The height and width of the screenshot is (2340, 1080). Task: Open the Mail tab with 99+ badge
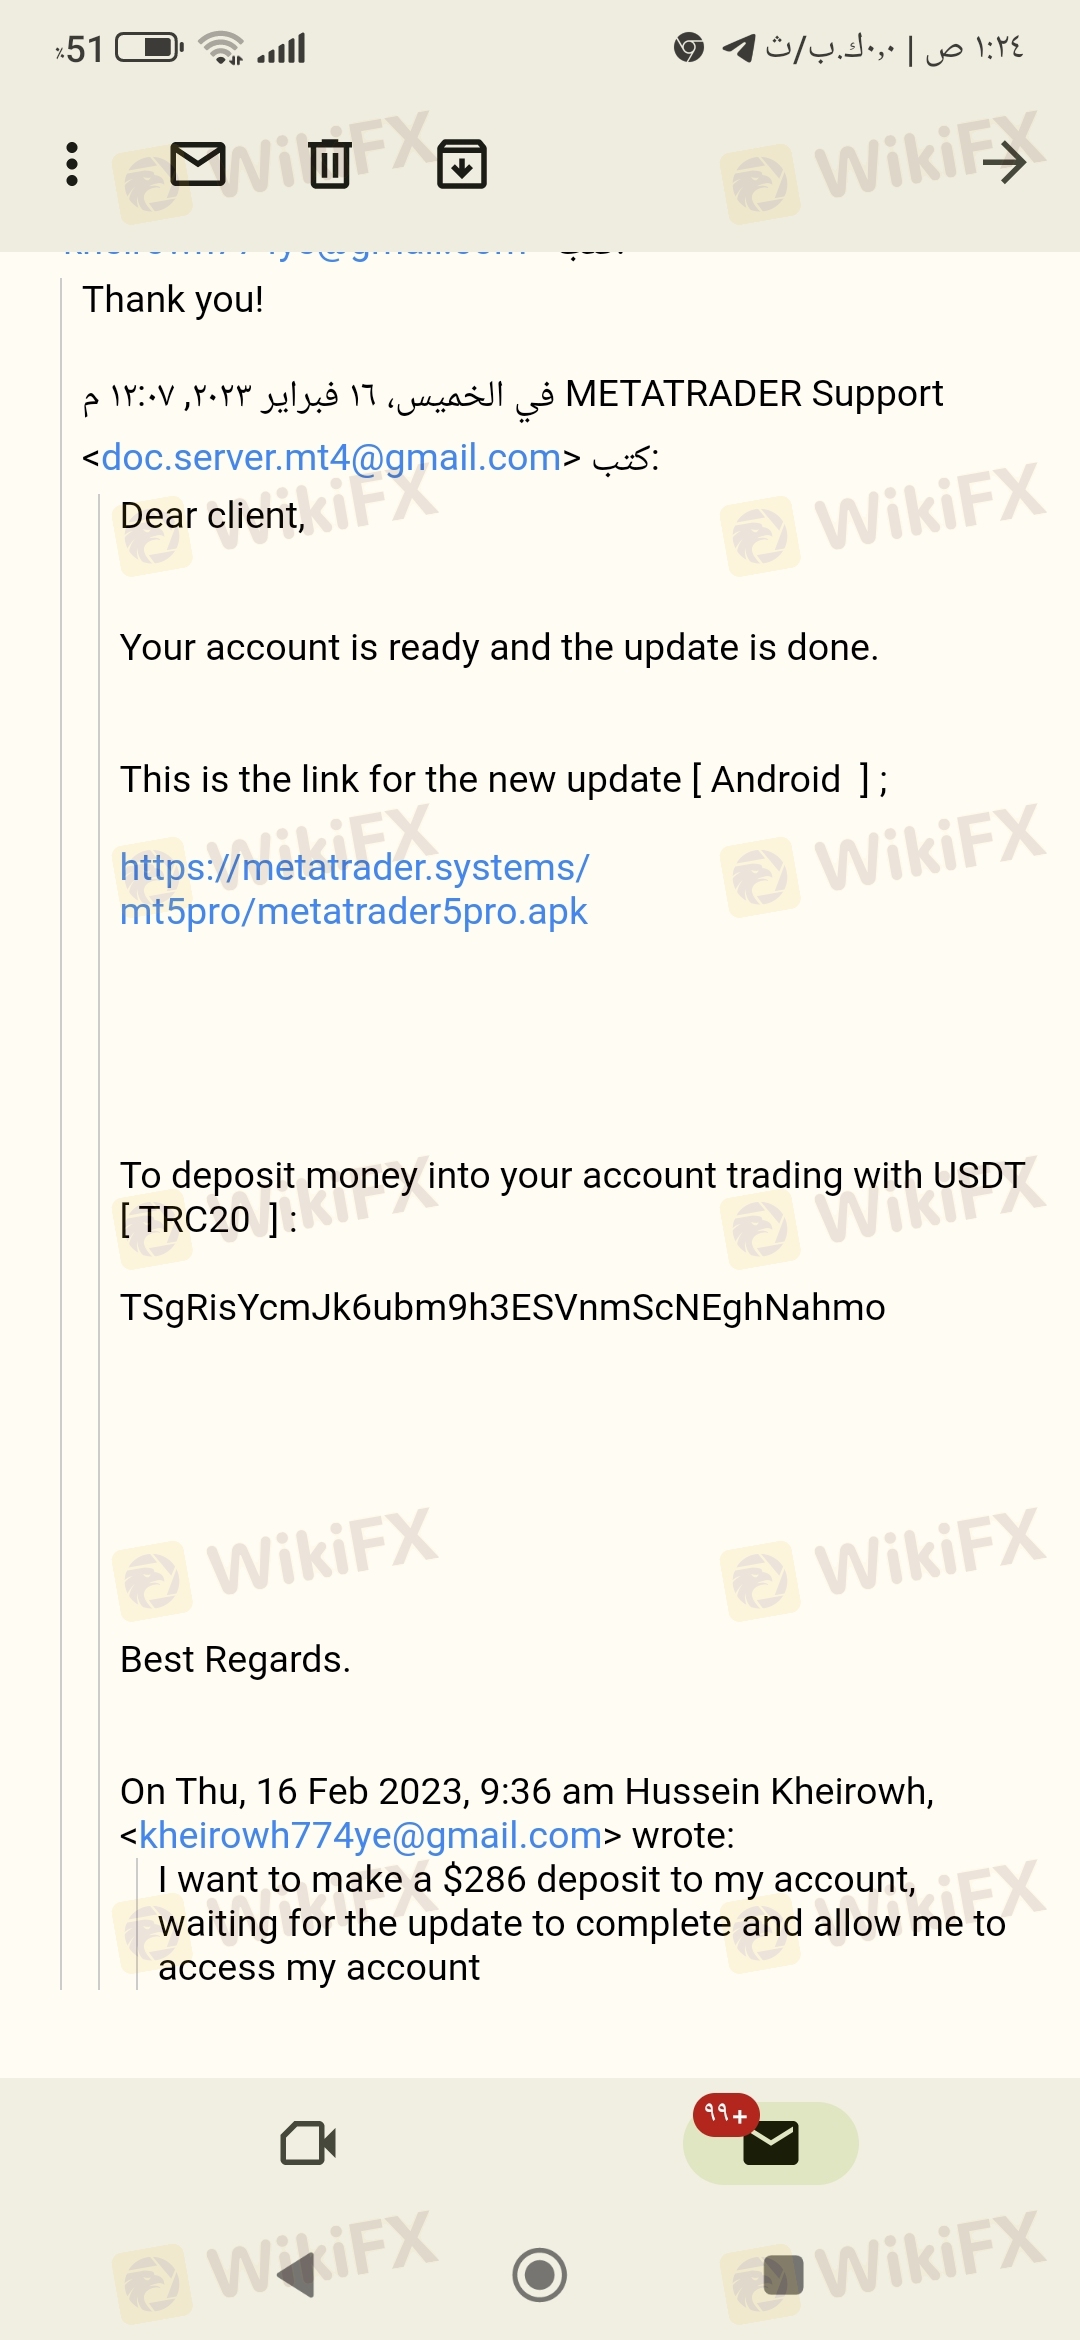[x=770, y=2142]
